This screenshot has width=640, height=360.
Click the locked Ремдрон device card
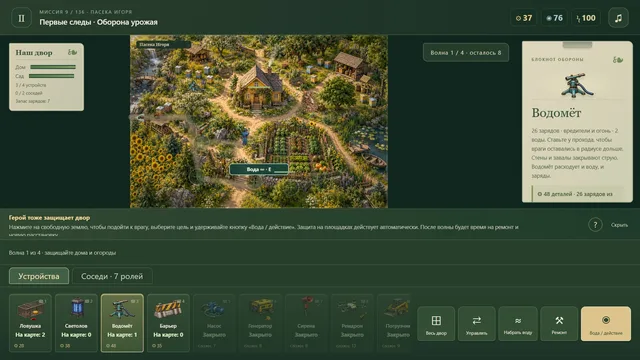[352, 323]
